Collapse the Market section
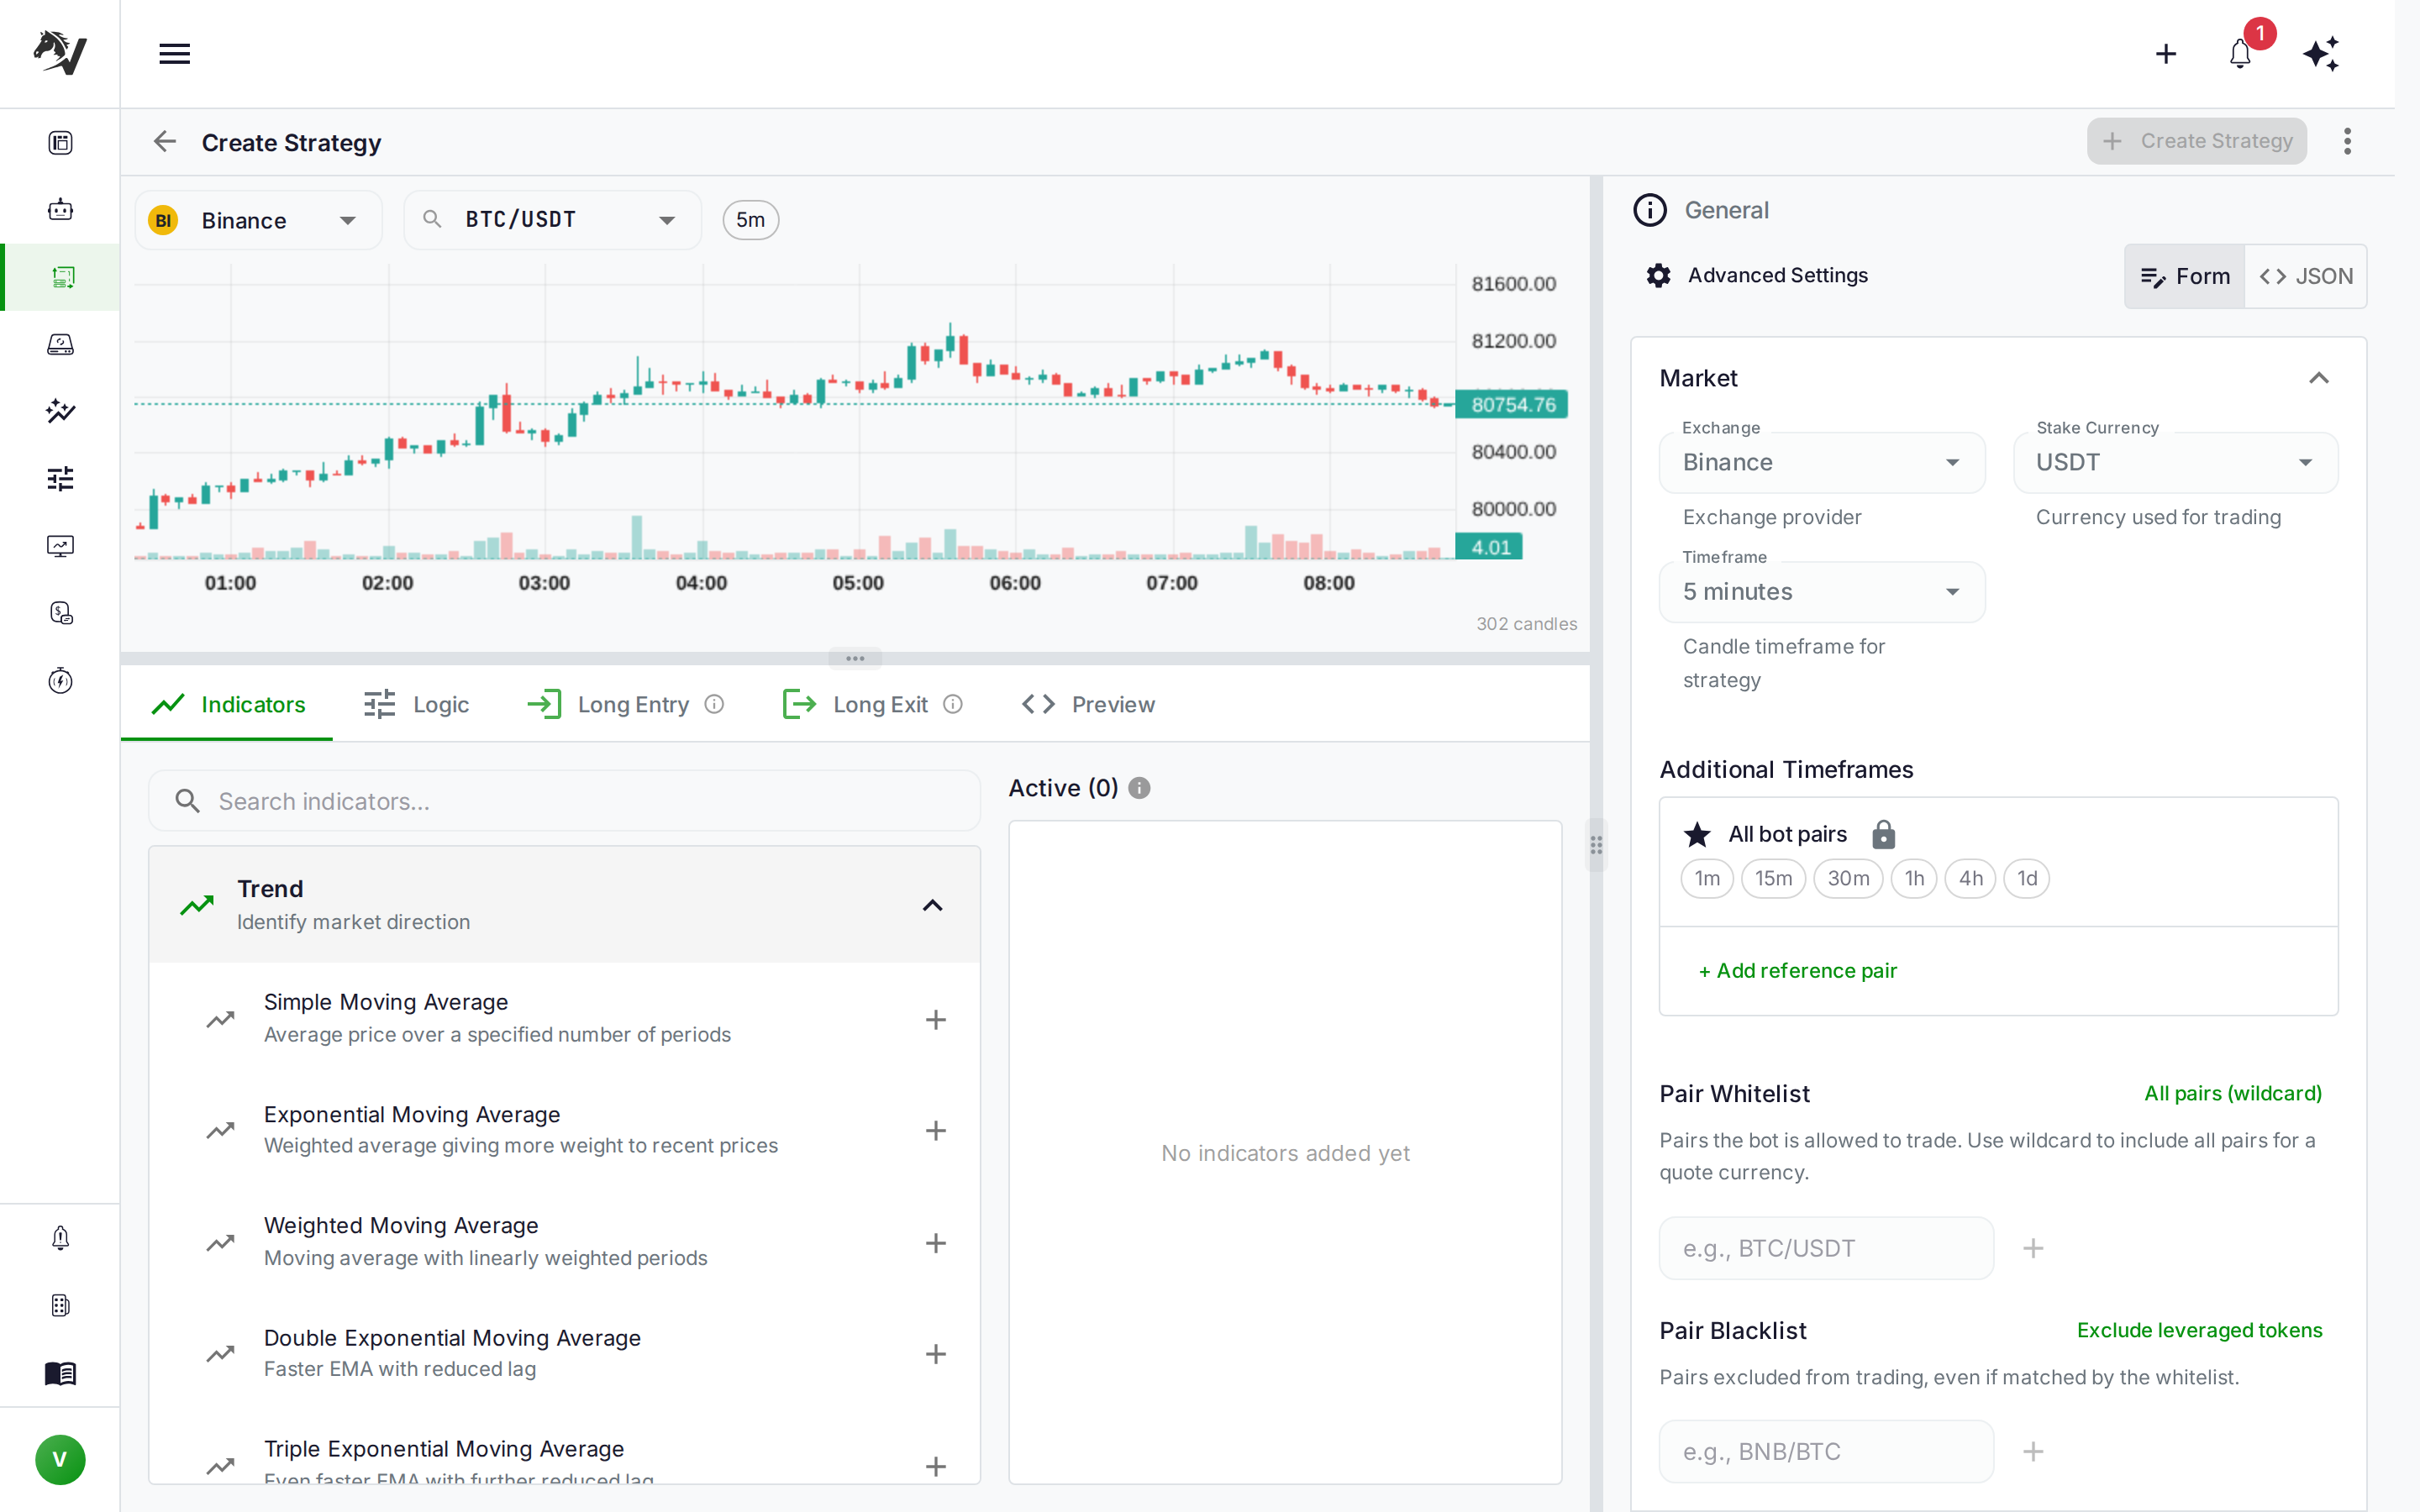Screen dimensions: 2420x1512 (x=2319, y=378)
